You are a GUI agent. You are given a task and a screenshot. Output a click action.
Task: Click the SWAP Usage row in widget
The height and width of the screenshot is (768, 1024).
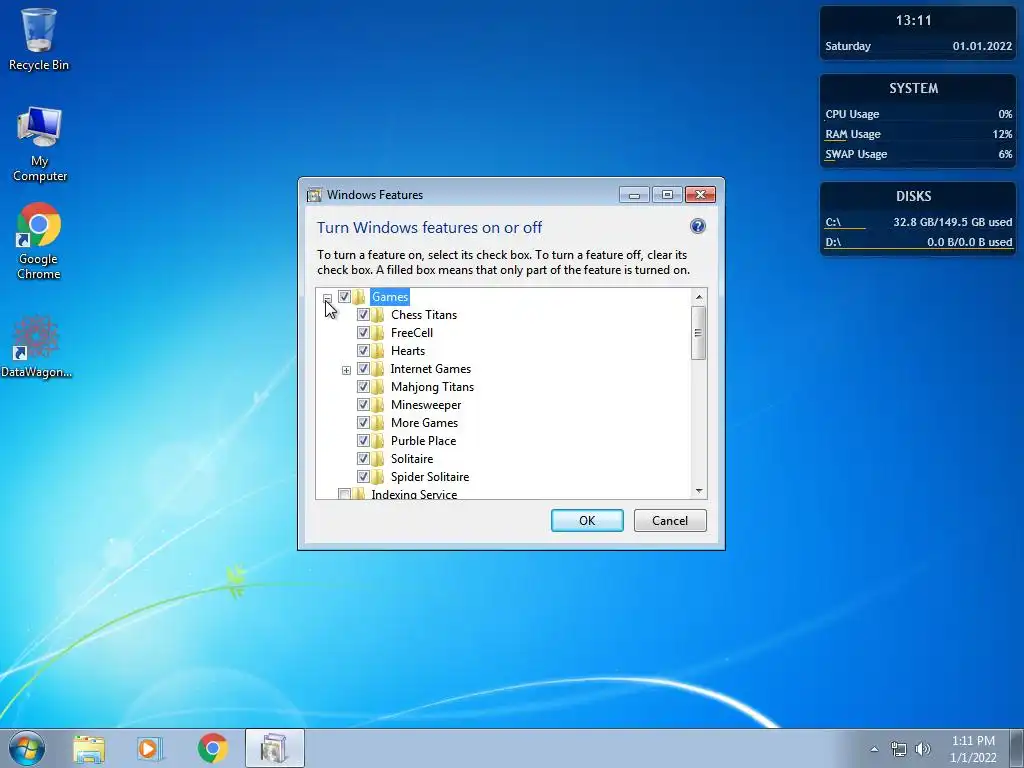[918, 154]
